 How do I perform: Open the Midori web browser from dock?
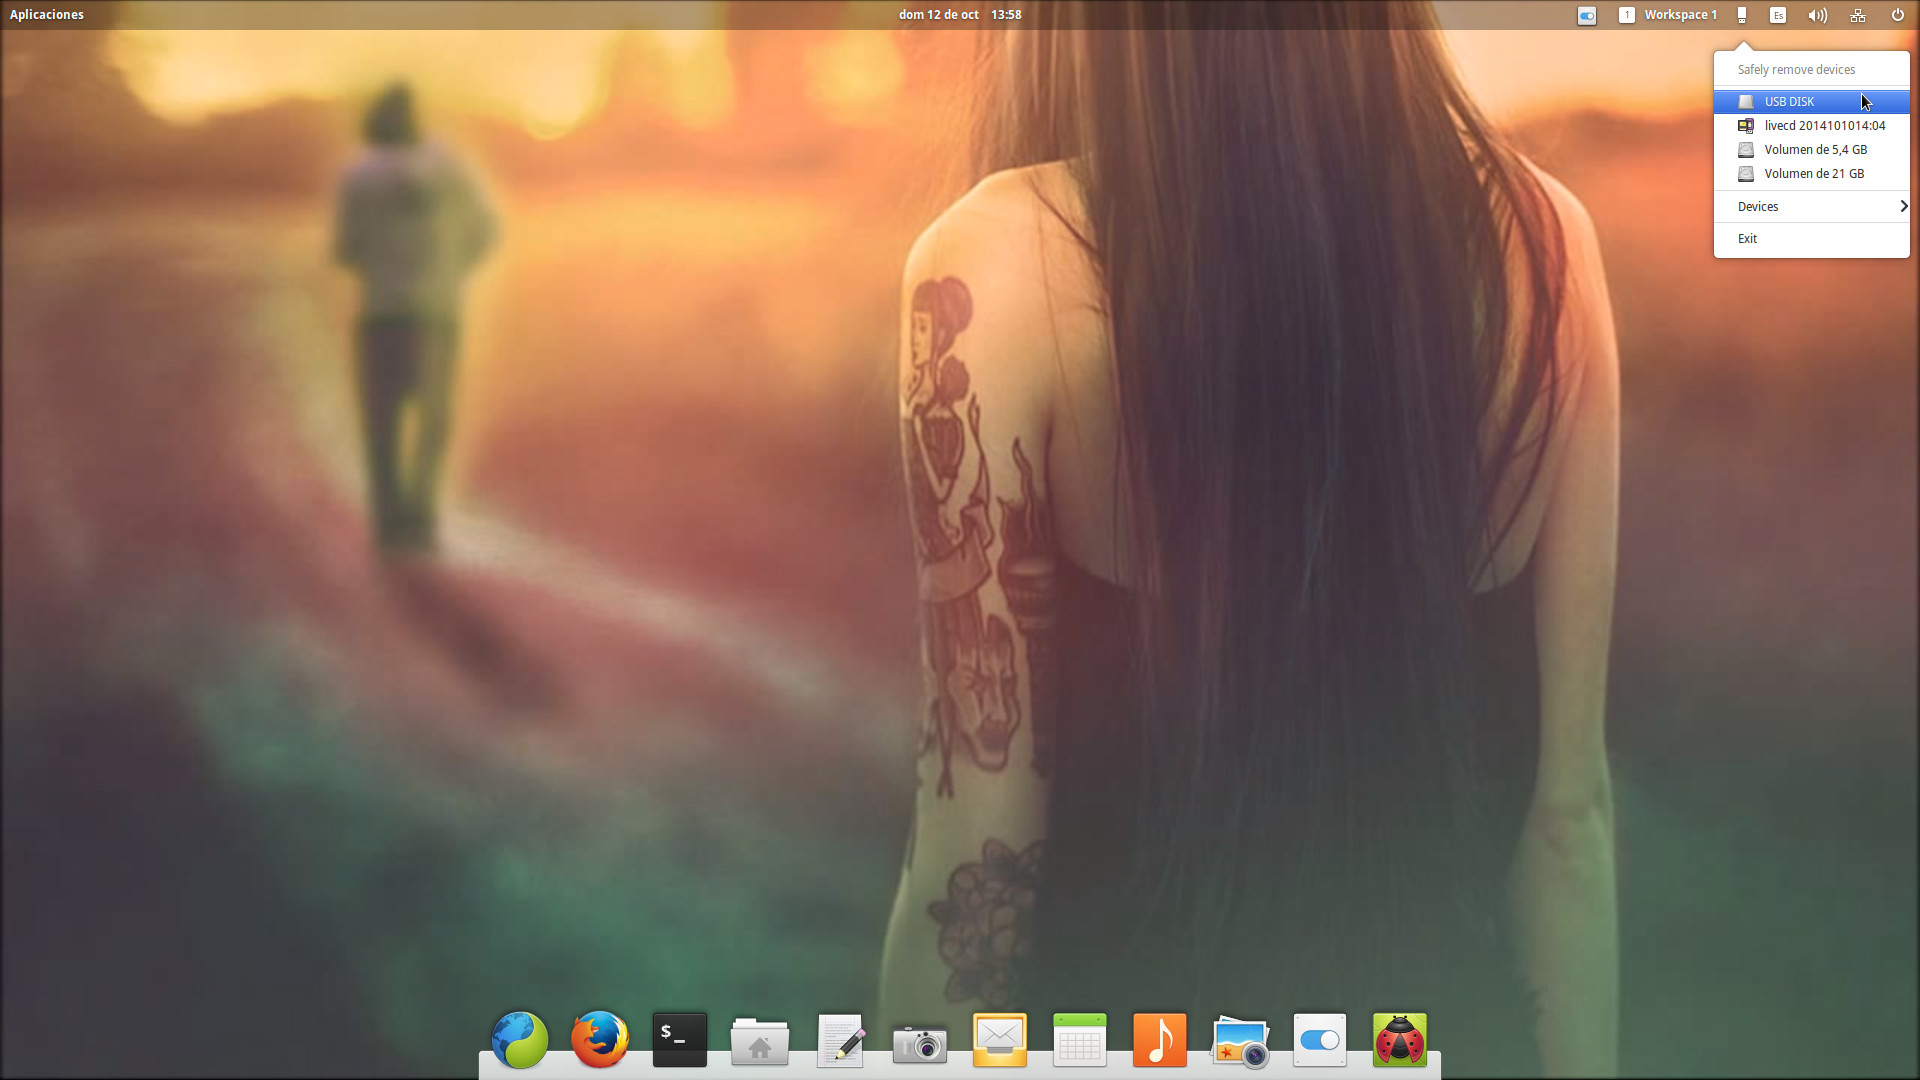(x=520, y=1040)
